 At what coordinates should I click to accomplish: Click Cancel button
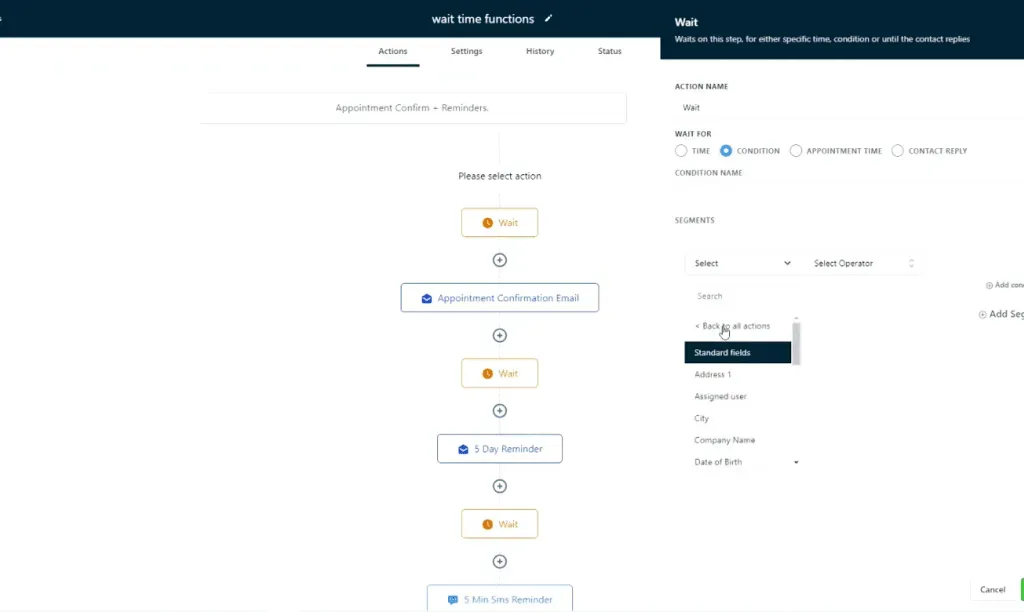tap(992, 589)
